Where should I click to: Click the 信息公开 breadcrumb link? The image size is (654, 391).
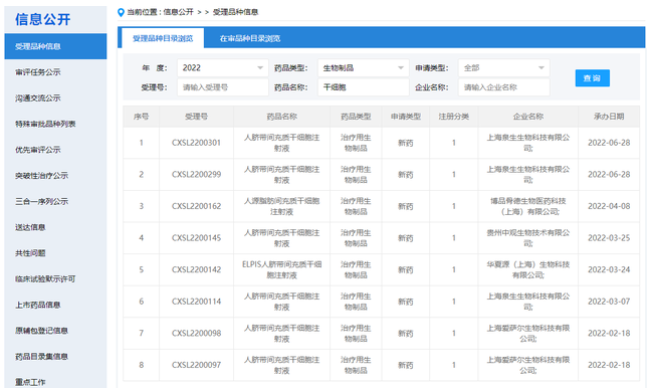(178, 12)
